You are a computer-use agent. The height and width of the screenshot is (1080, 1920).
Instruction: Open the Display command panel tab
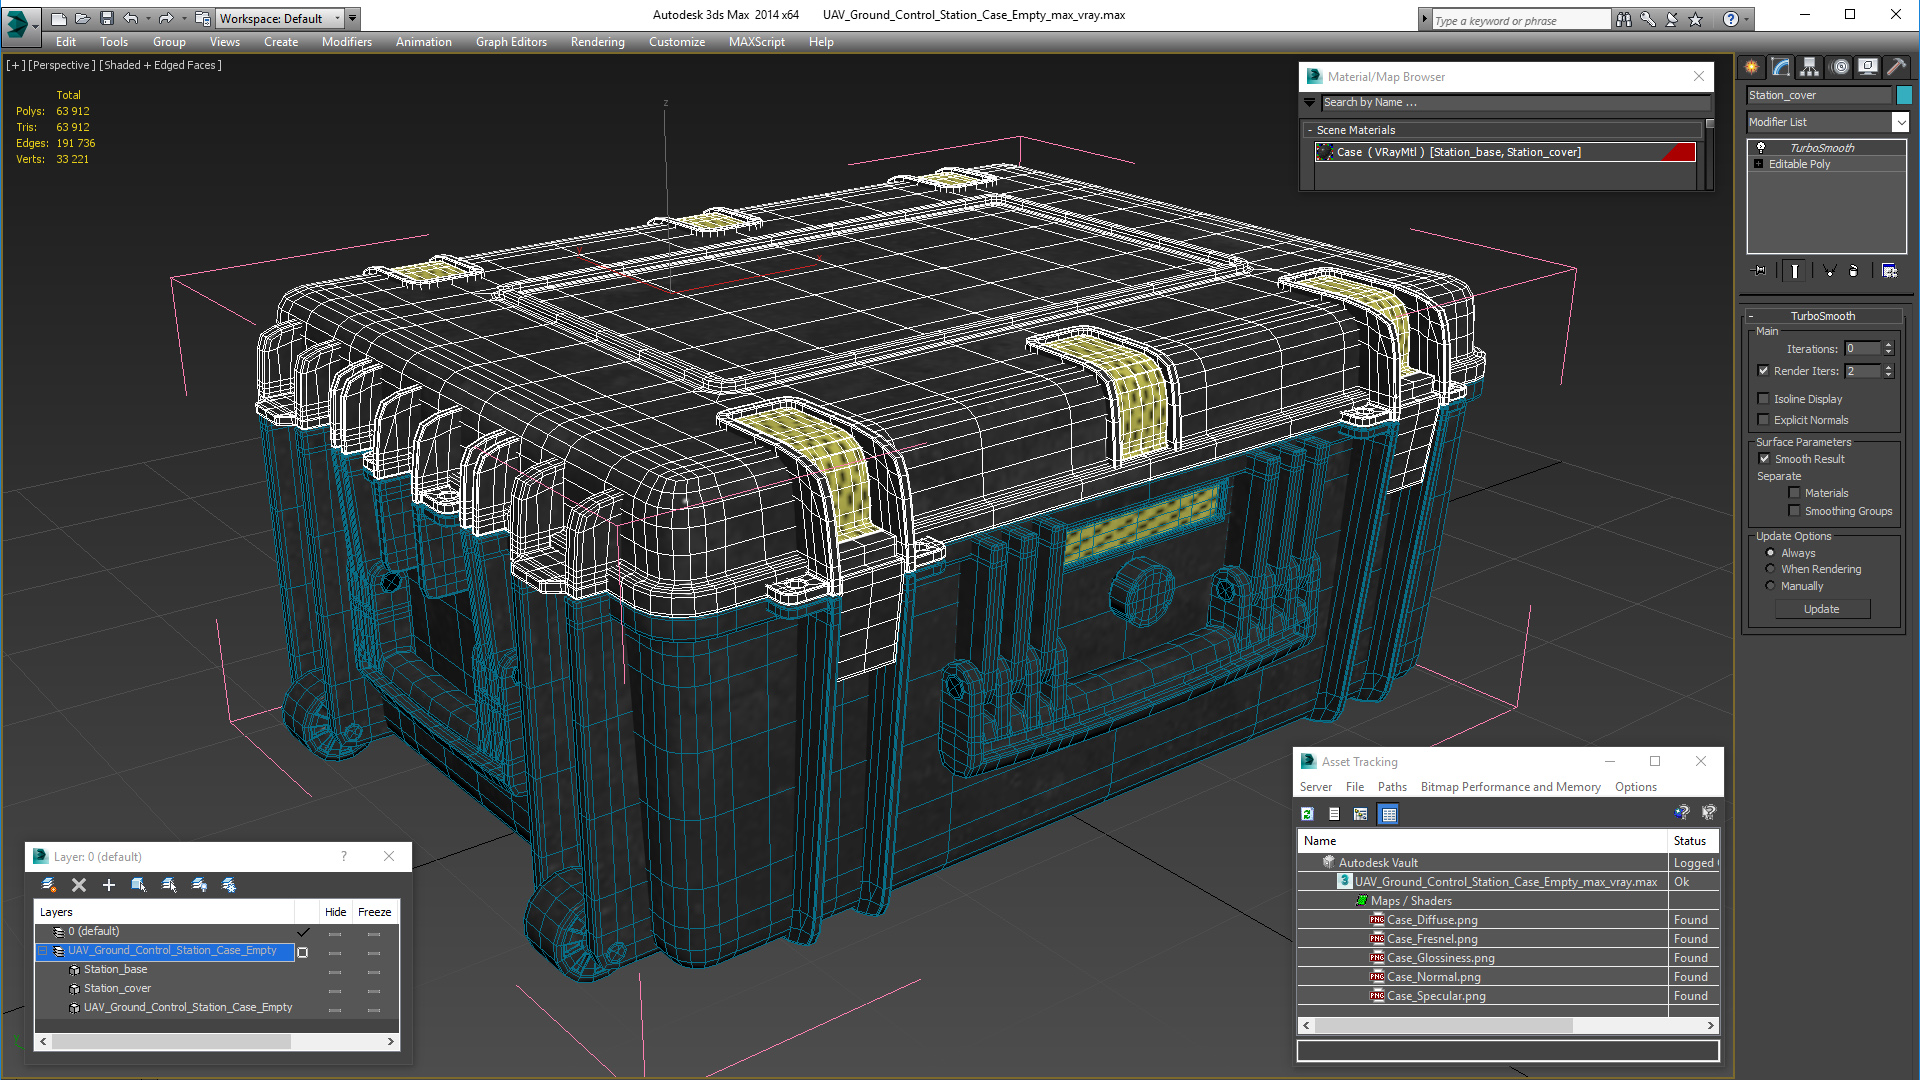click(x=1868, y=67)
